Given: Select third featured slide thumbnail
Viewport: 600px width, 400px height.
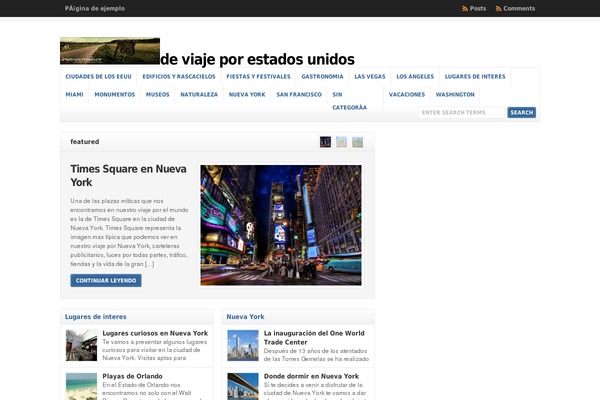Looking at the screenshot, I should click(357, 142).
